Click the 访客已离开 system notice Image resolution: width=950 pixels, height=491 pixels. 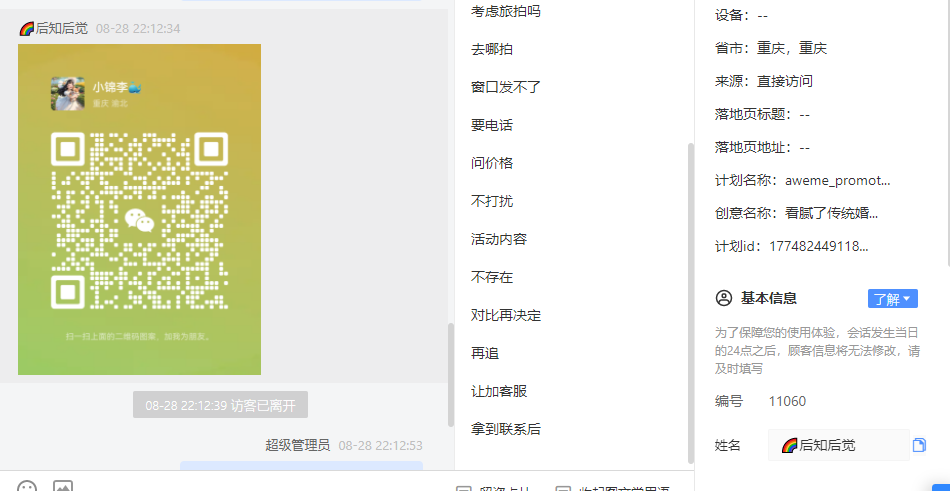coord(221,405)
